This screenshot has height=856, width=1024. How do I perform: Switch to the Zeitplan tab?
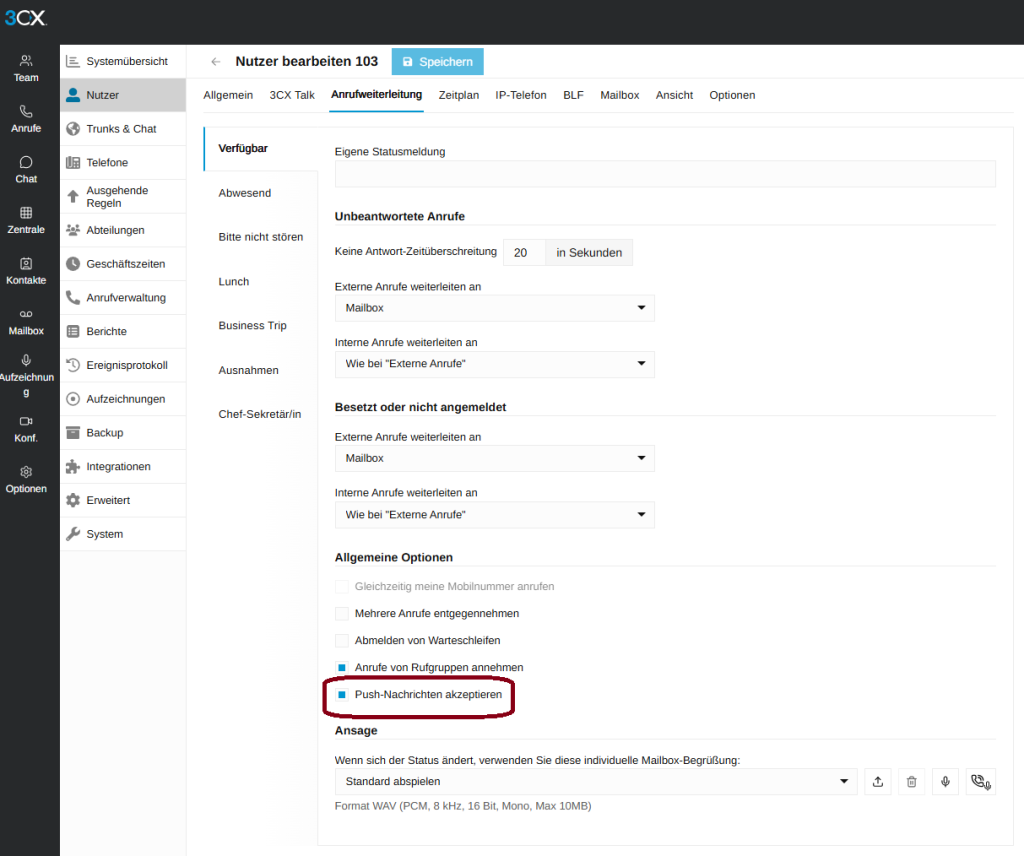coord(458,95)
